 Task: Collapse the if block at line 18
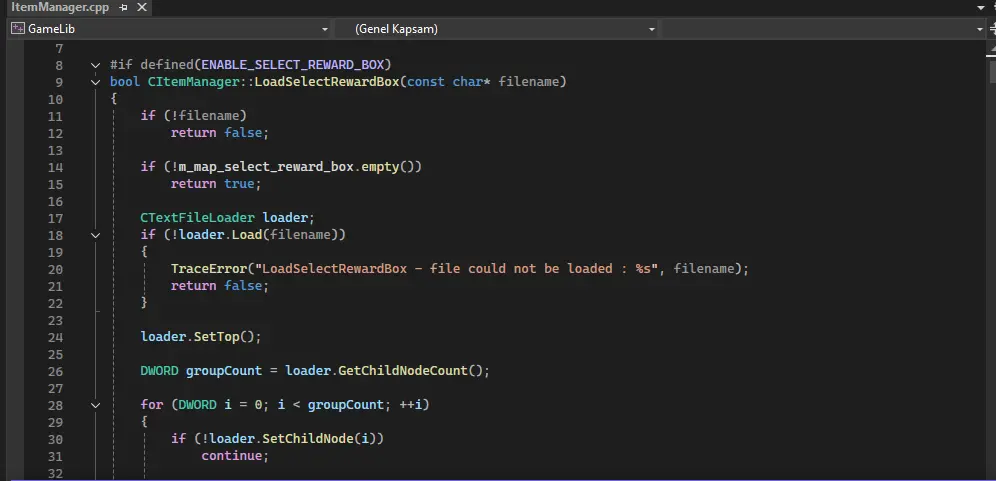[x=95, y=235]
